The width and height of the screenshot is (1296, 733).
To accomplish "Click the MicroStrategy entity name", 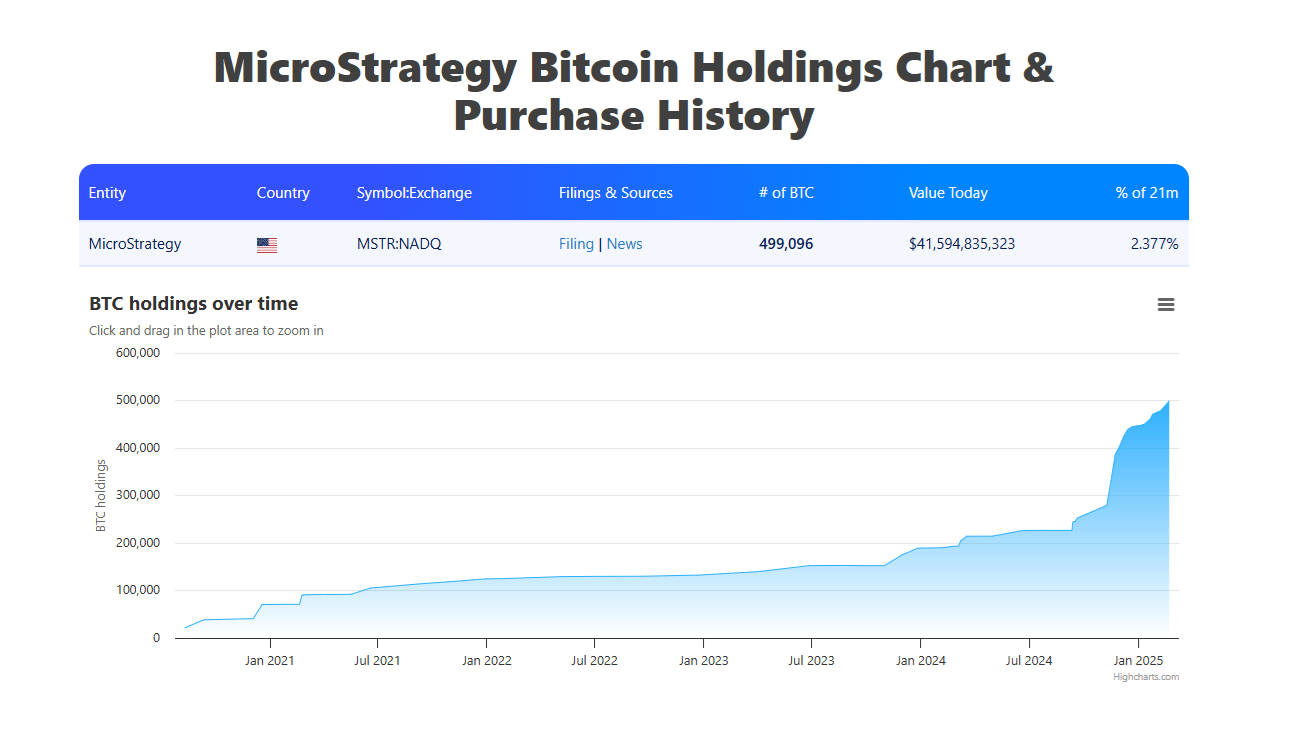I will [x=134, y=243].
